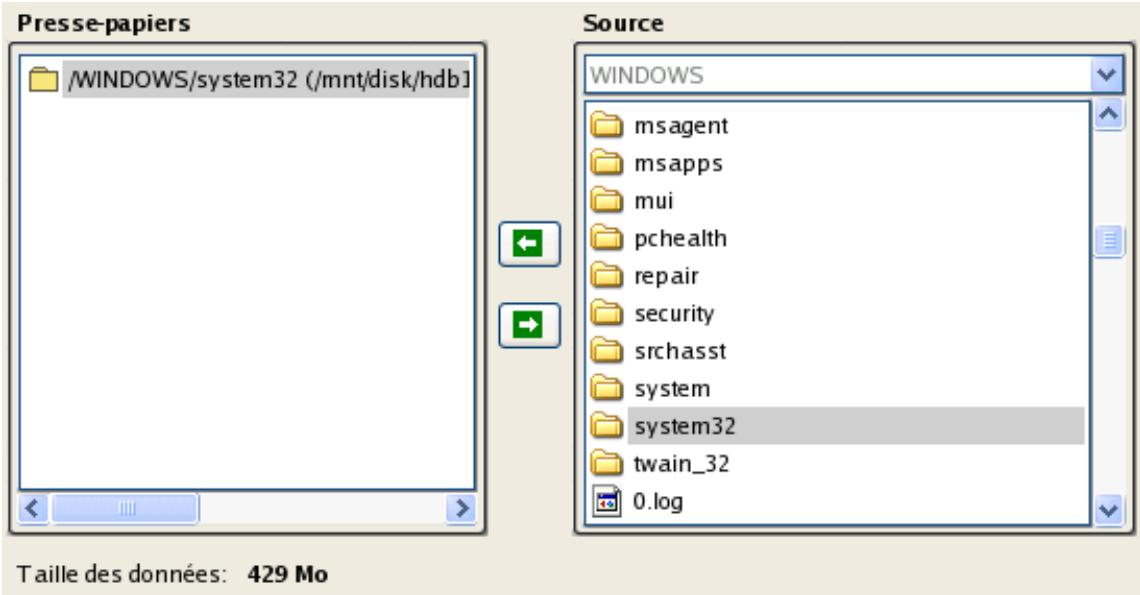
Task: Click the clipboard horizontal scrollbar thumb
Action: coord(125,508)
